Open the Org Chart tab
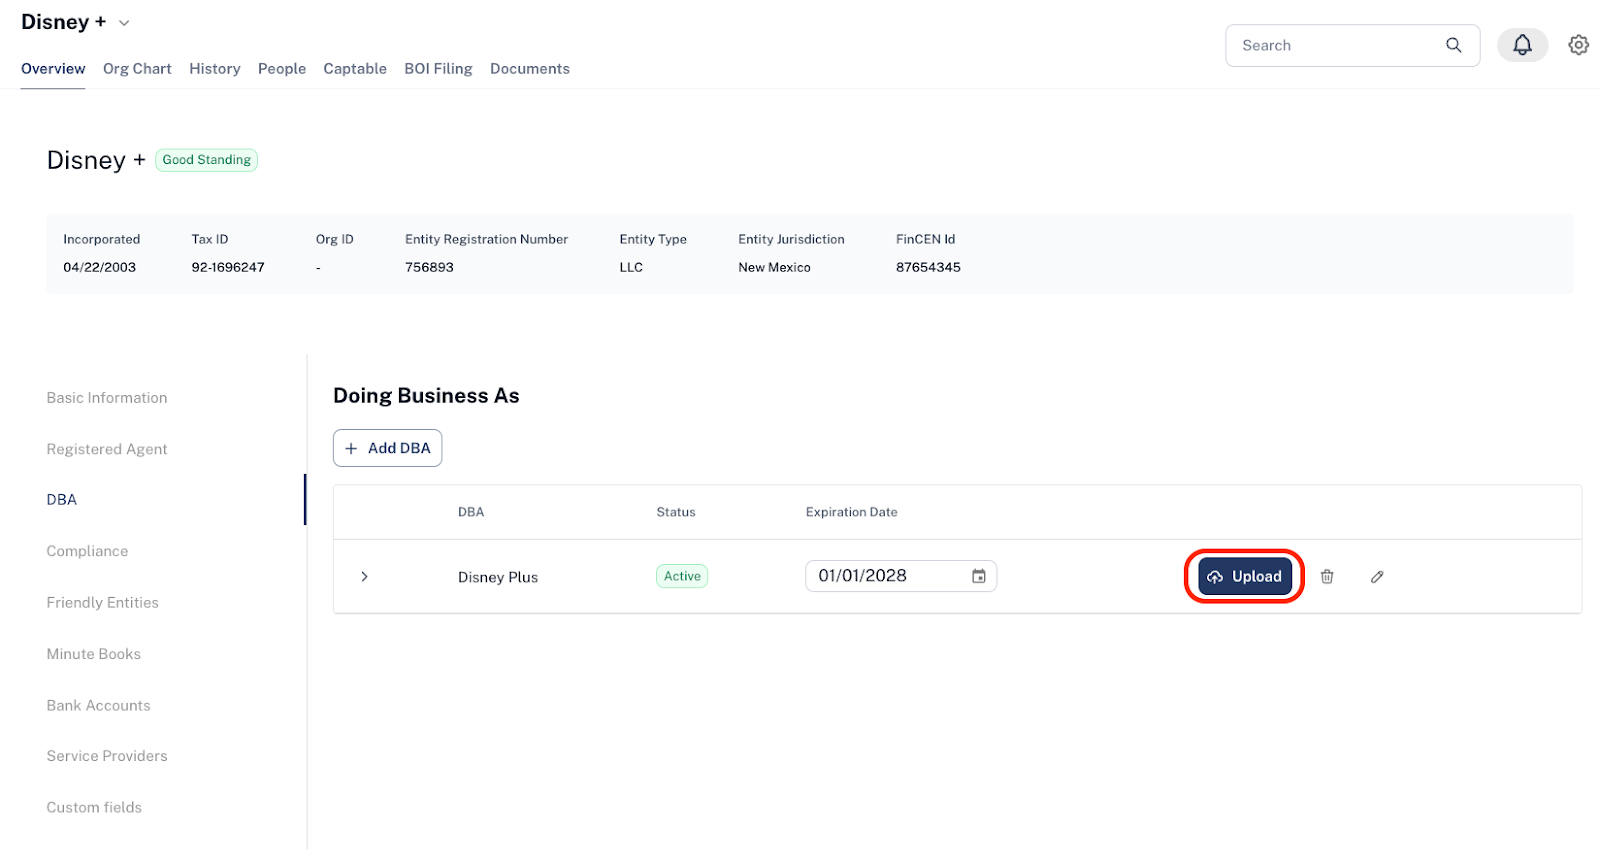The image size is (1600, 862). point(137,69)
